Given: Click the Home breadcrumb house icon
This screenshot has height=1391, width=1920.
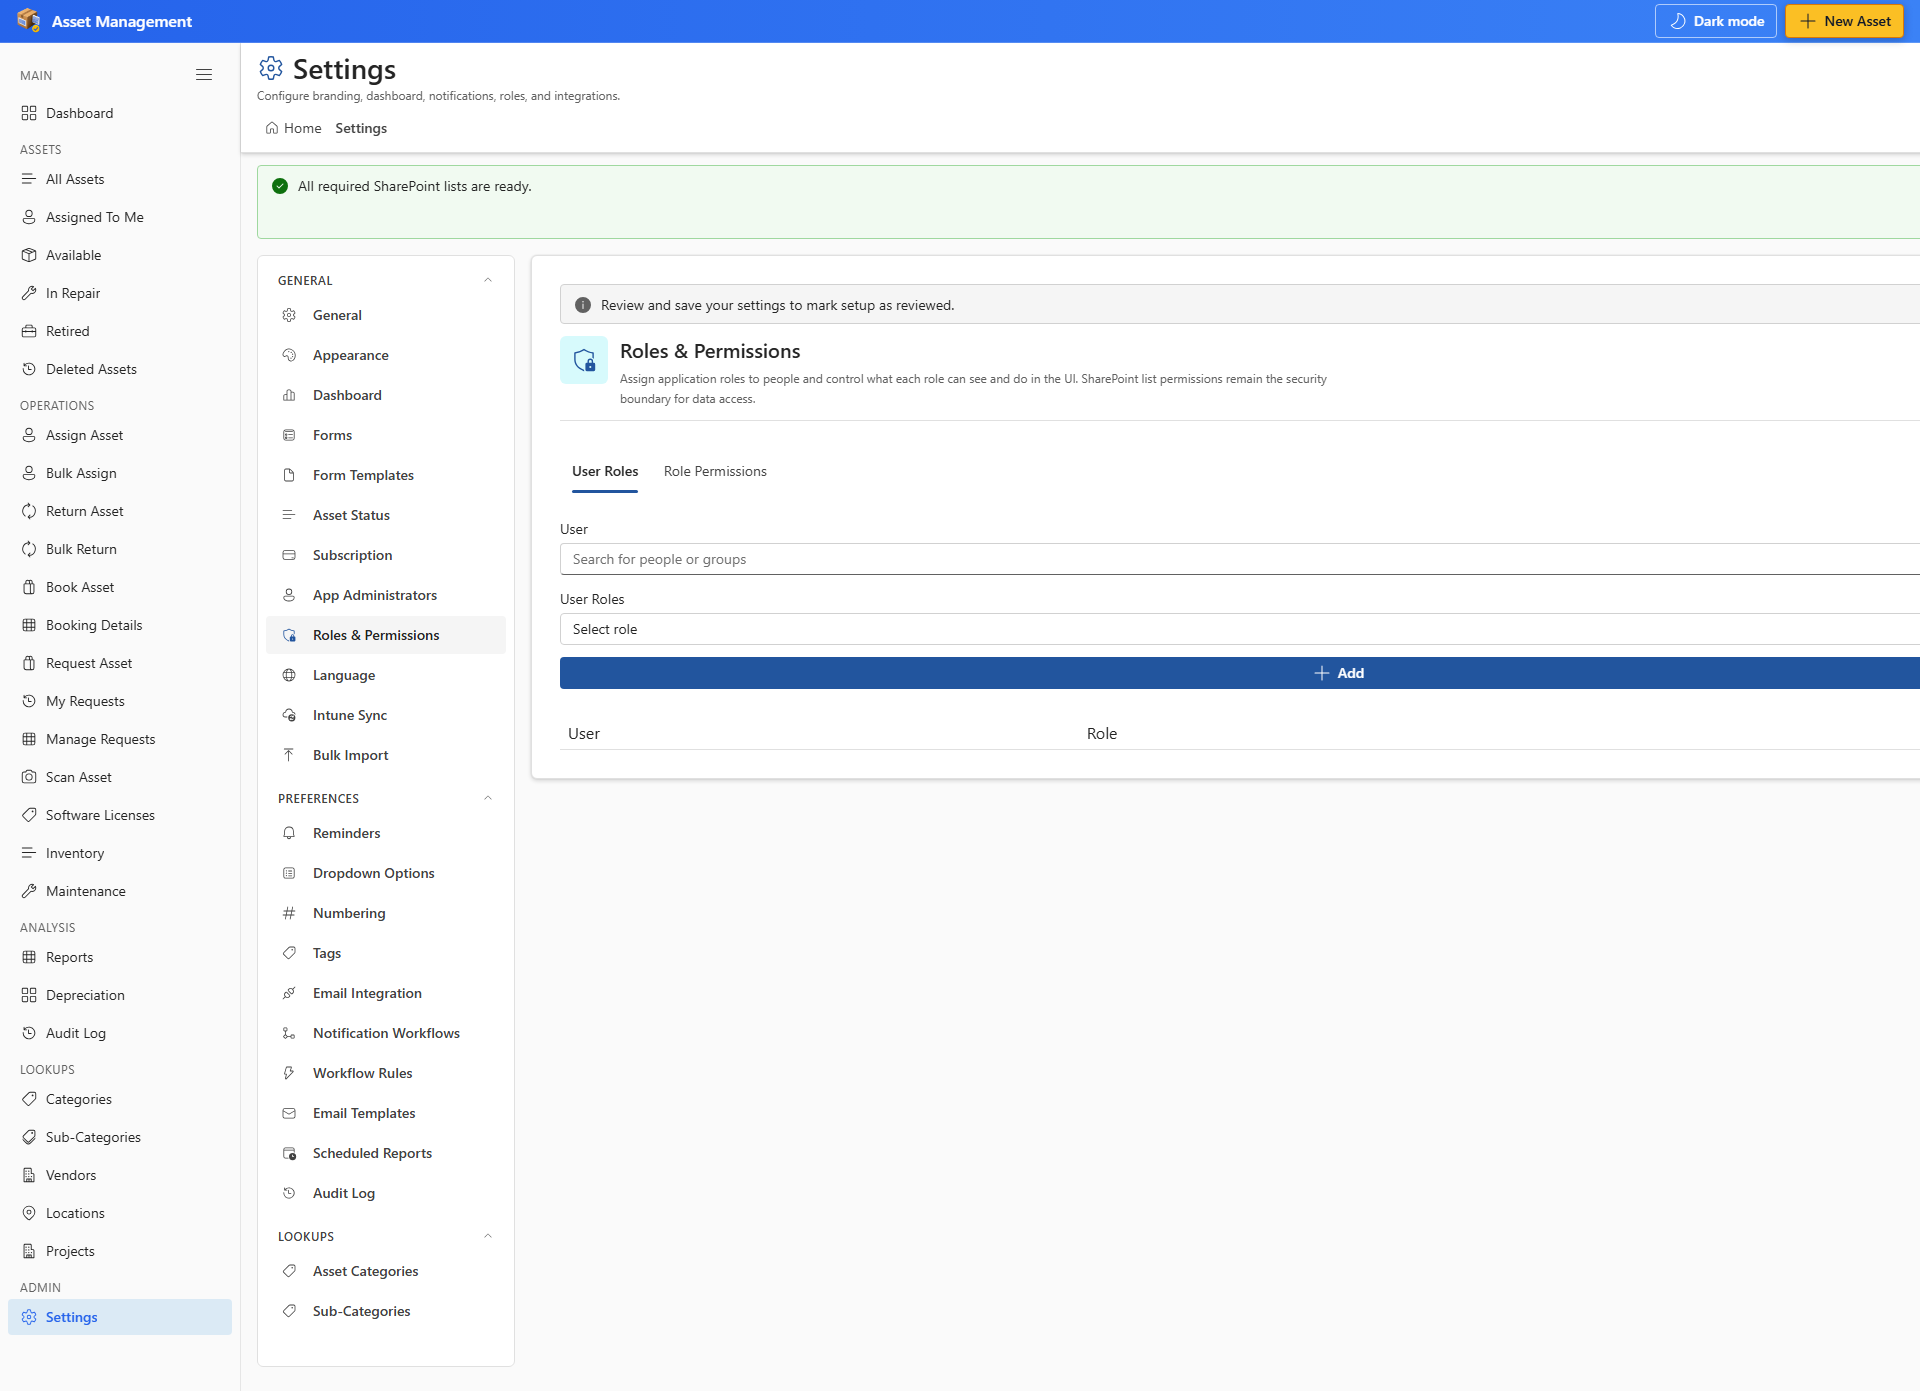Looking at the screenshot, I should coord(272,128).
